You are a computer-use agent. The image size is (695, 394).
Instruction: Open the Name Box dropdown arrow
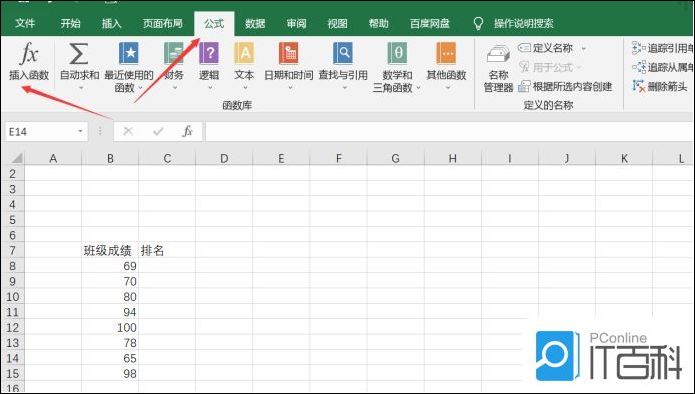tap(80, 131)
